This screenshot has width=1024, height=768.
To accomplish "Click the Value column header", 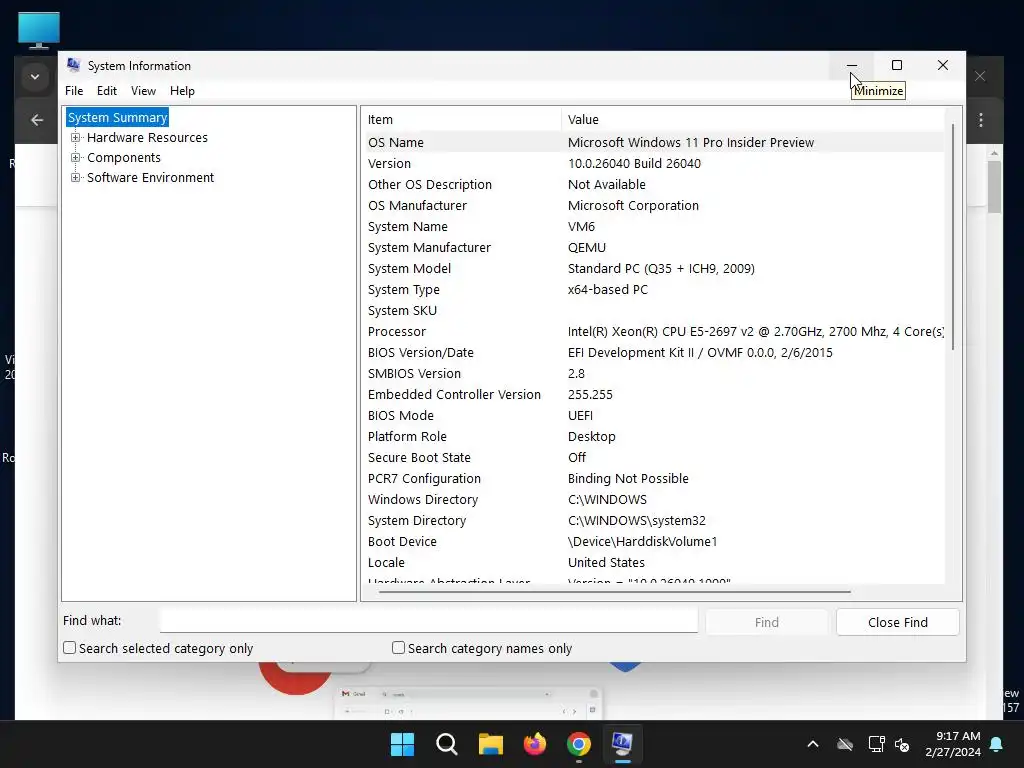I will click(x=753, y=120).
